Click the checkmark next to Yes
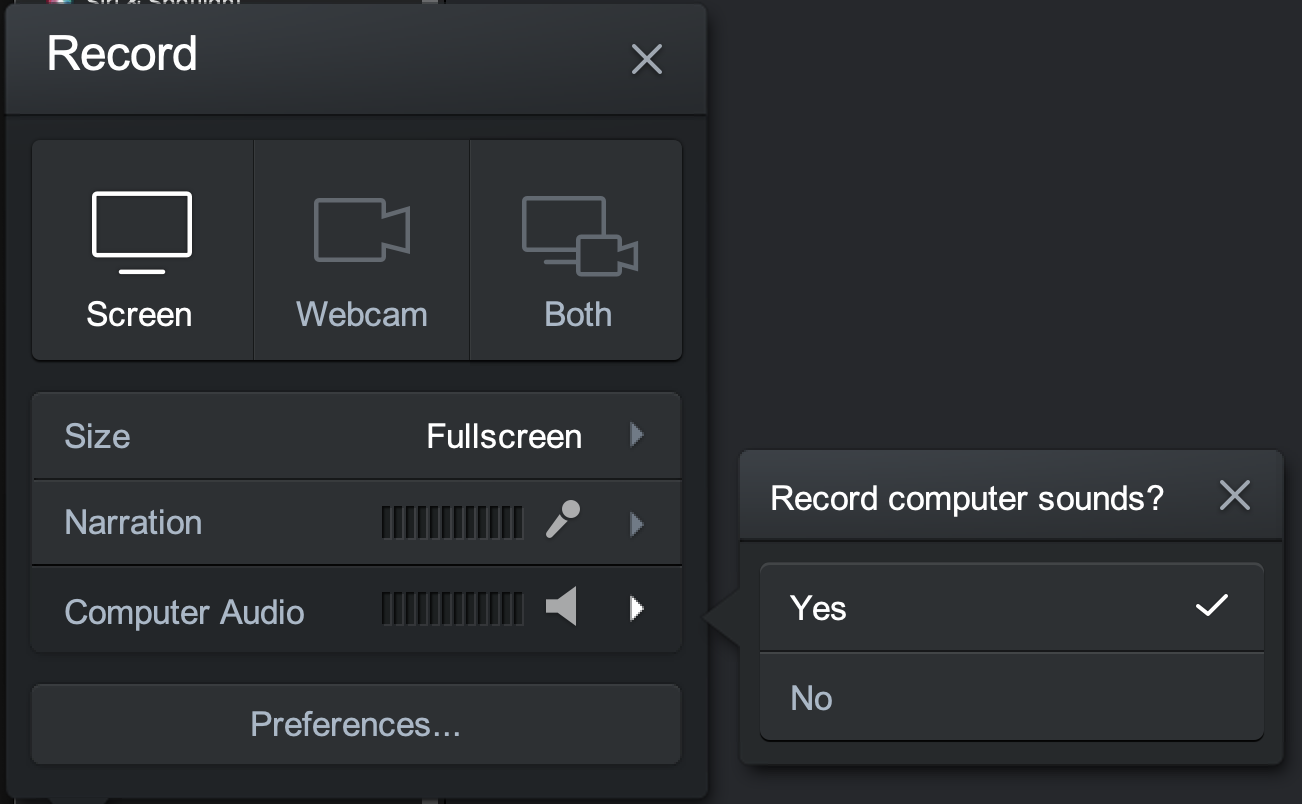The width and height of the screenshot is (1302, 804). click(x=1211, y=605)
